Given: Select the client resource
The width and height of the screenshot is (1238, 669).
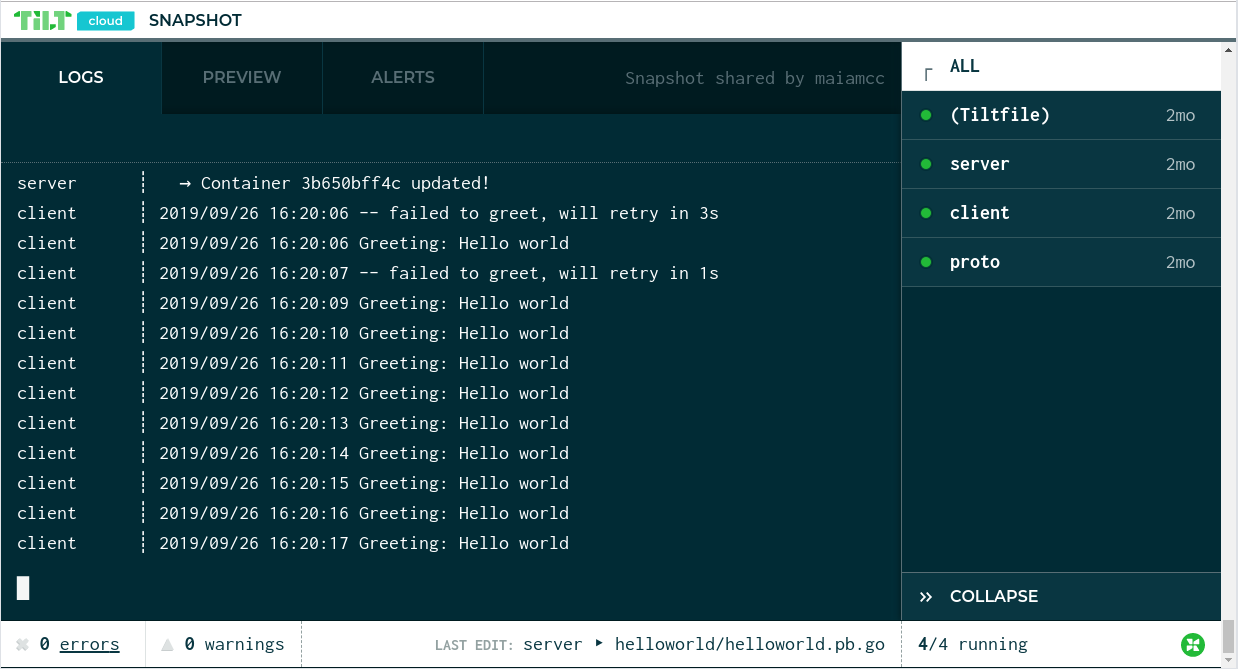Looking at the screenshot, I should [x=1061, y=213].
